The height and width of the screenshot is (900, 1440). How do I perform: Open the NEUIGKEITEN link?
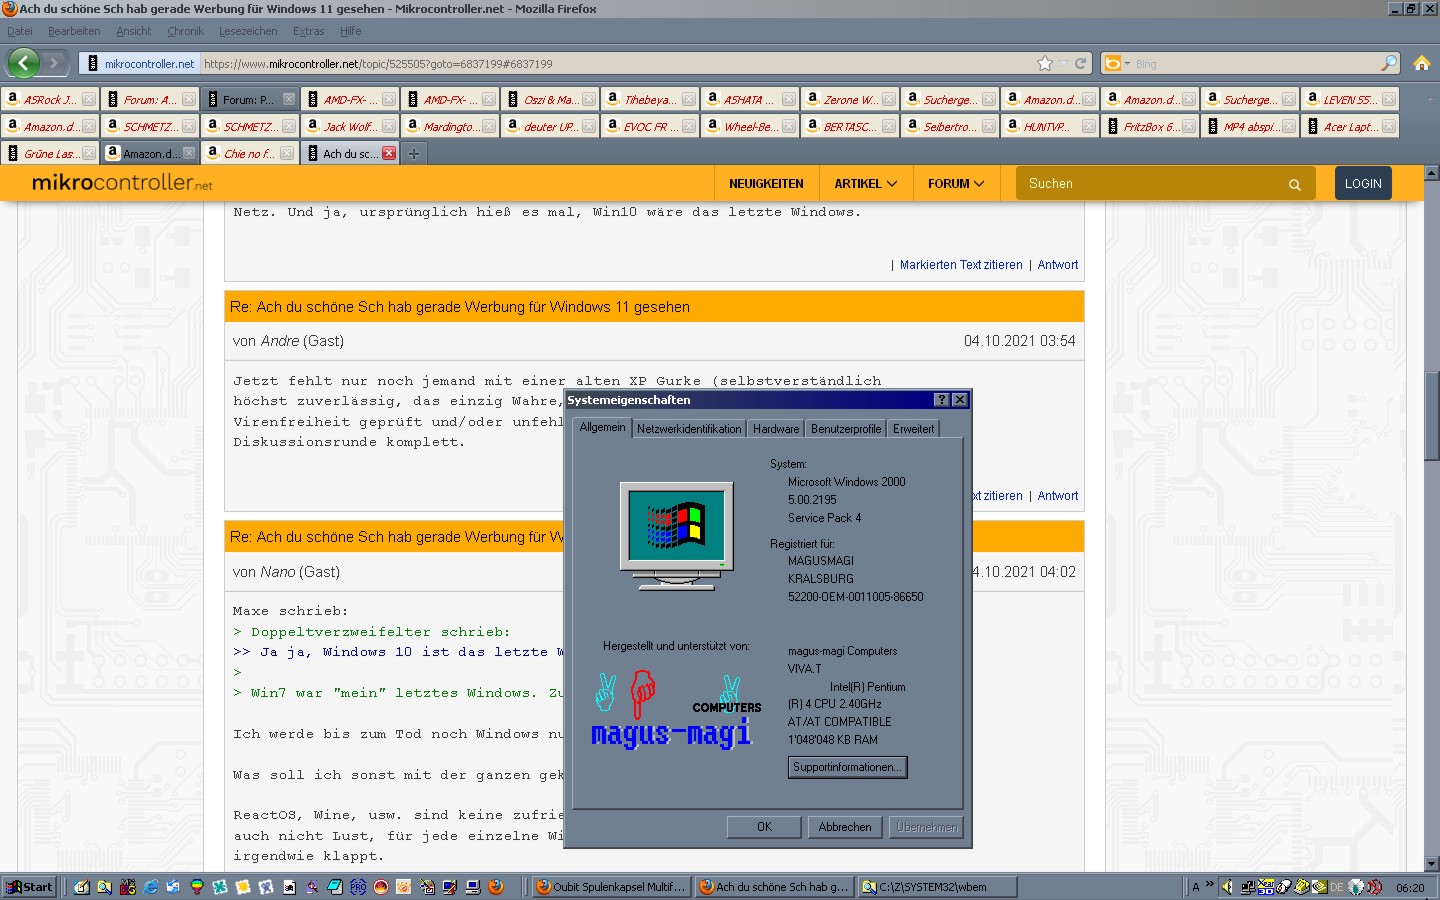[x=766, y=184]
